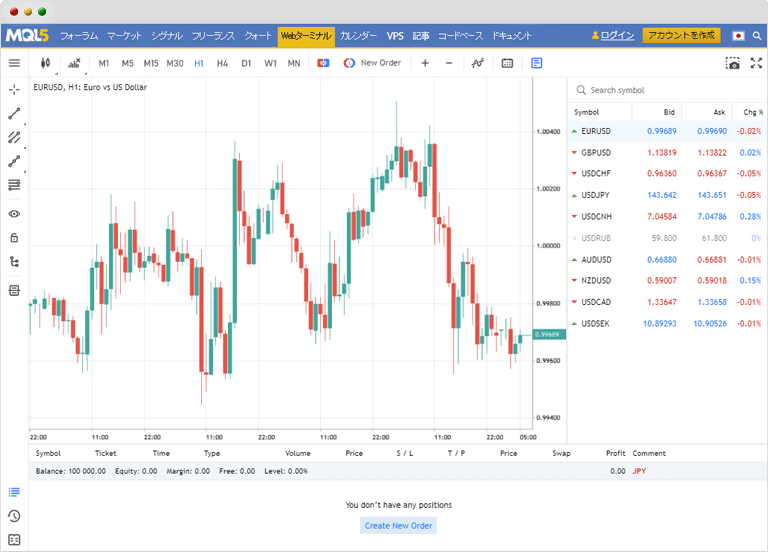Toggle the lock objects icon

(14, 238)
